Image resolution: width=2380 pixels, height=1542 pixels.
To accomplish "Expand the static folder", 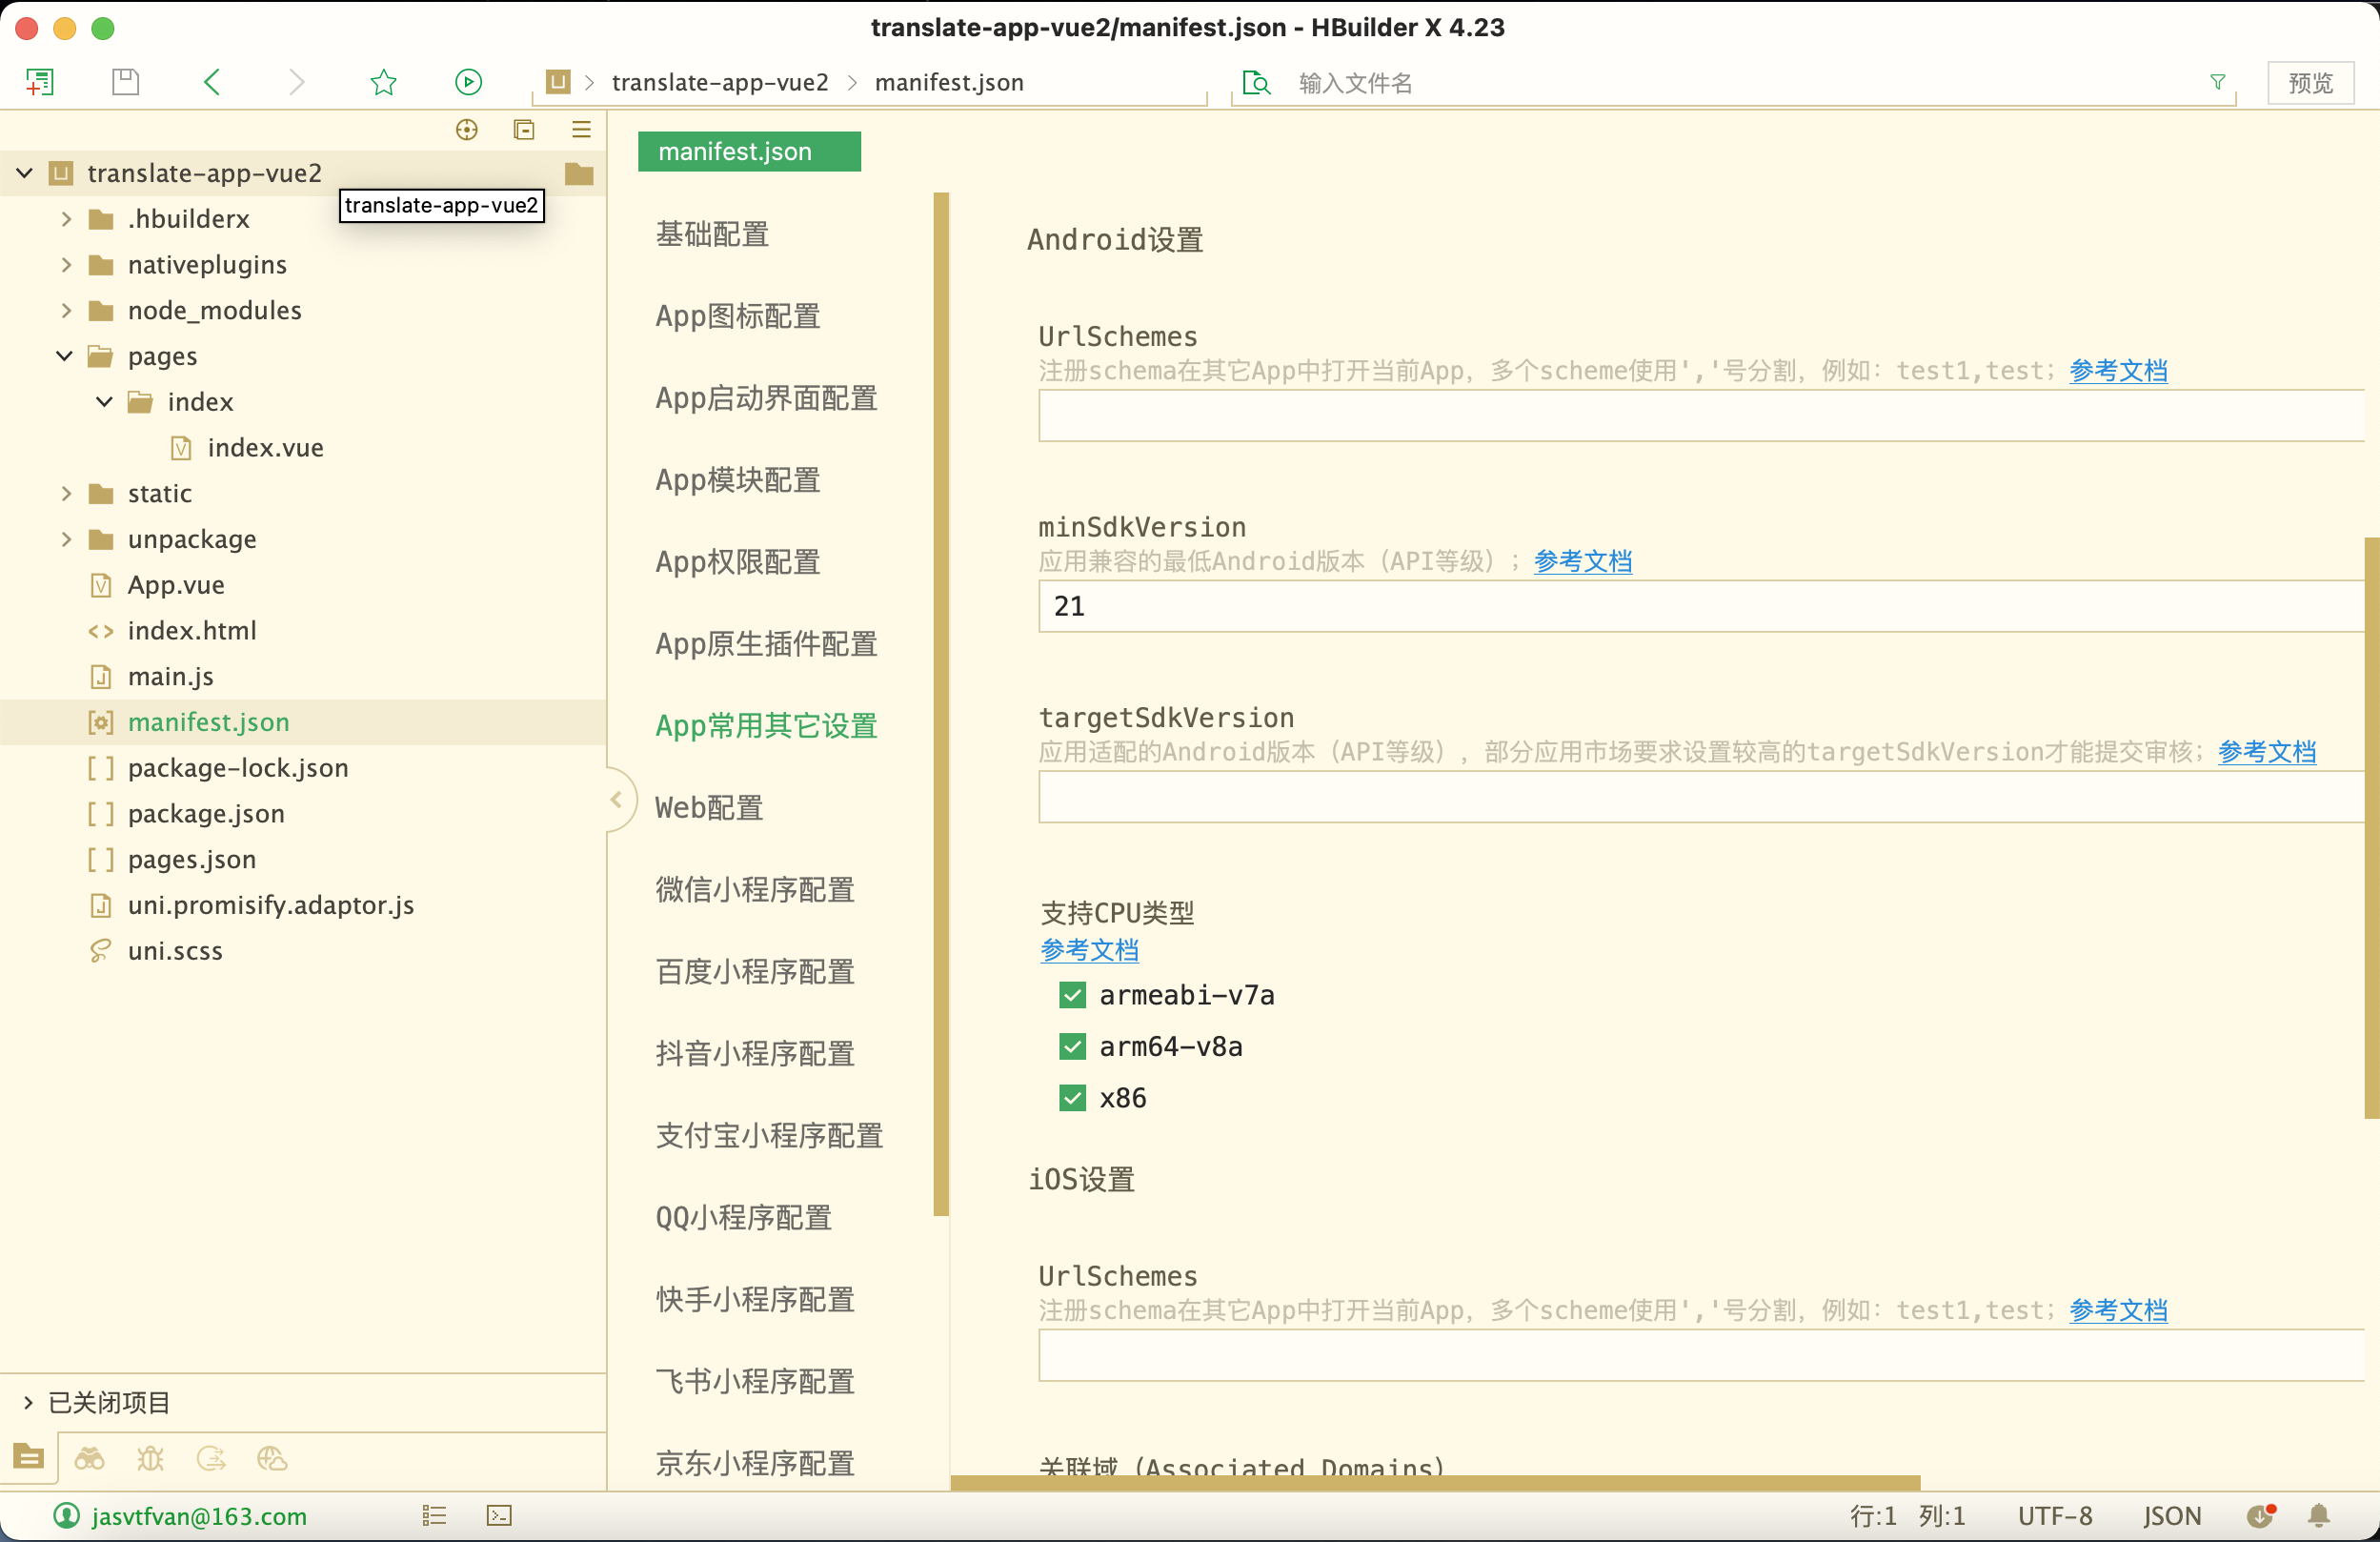I will tap(66, 493).
